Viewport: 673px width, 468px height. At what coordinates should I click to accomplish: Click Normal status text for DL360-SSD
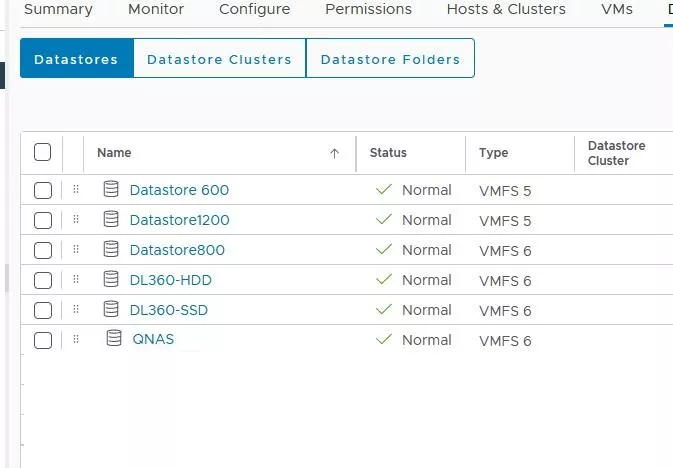tap(427, 310)
